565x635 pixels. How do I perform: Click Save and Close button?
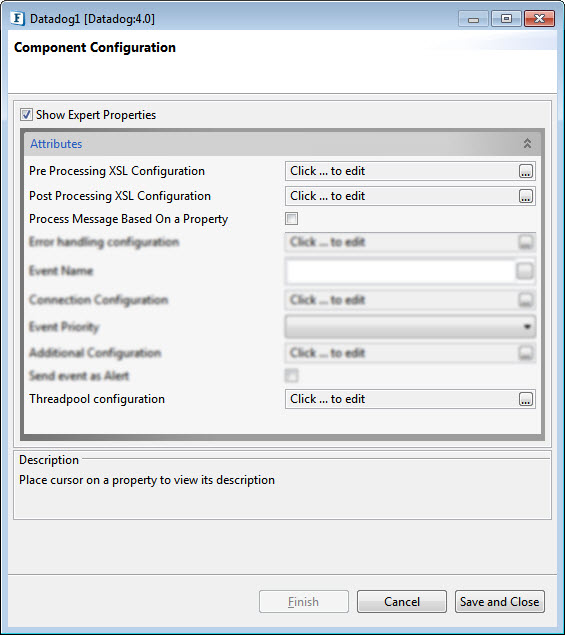point(499,601)
